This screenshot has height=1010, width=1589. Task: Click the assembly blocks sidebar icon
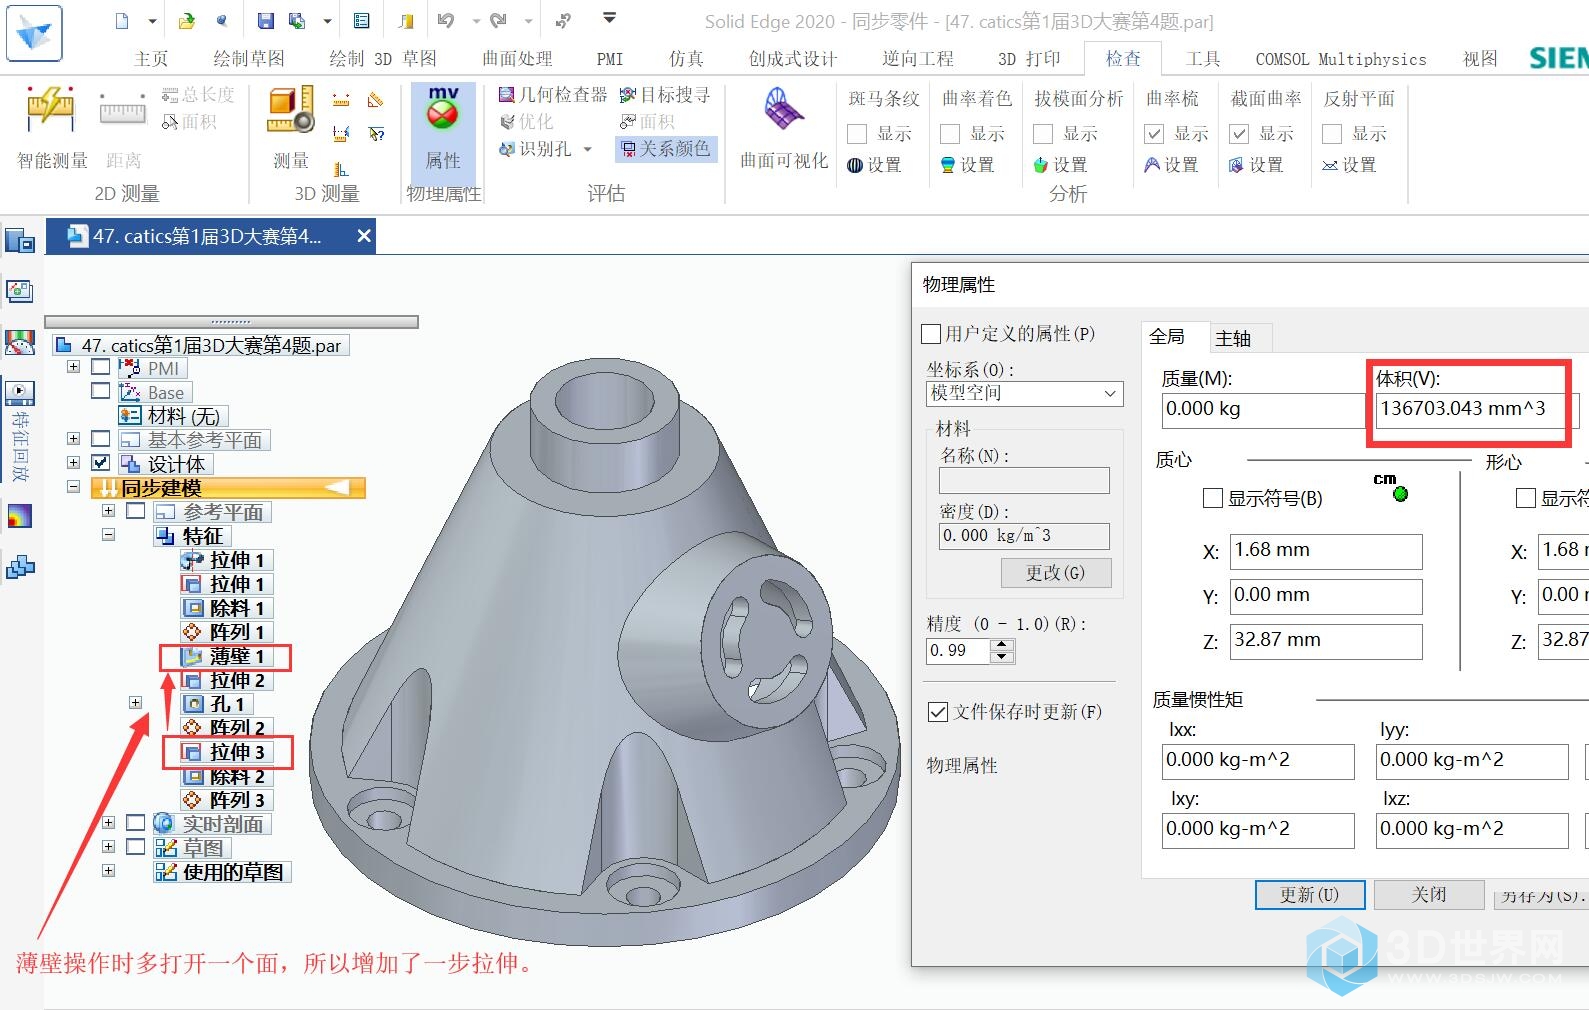[20, 568]
